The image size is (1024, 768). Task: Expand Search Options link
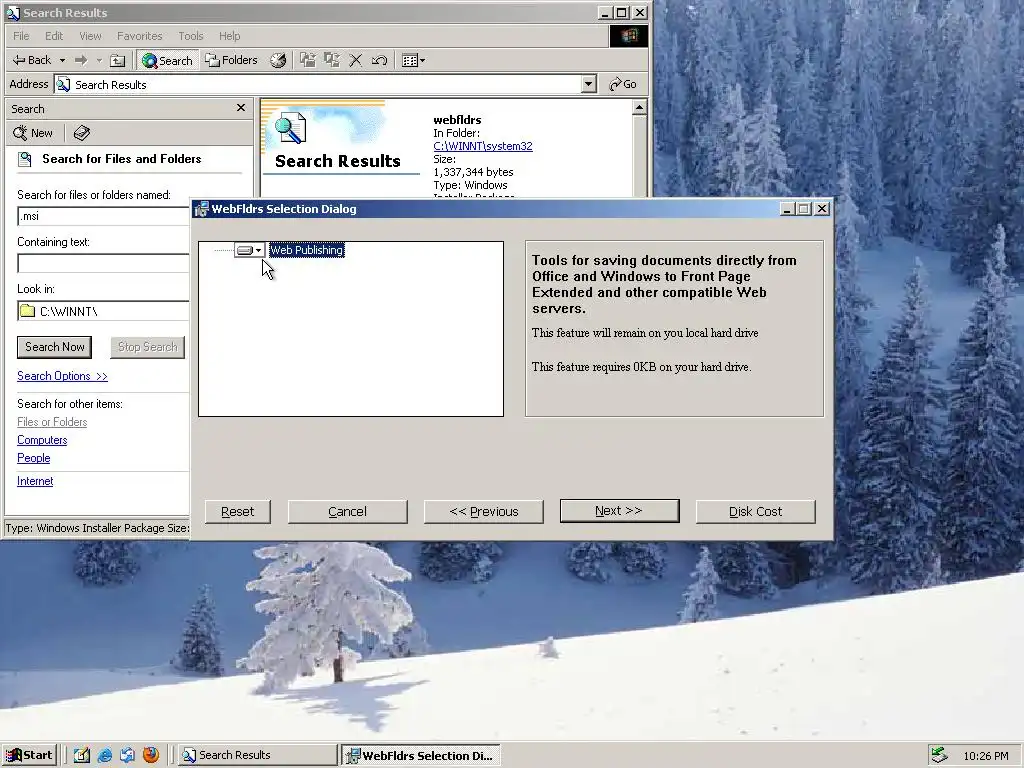point(62,376)
